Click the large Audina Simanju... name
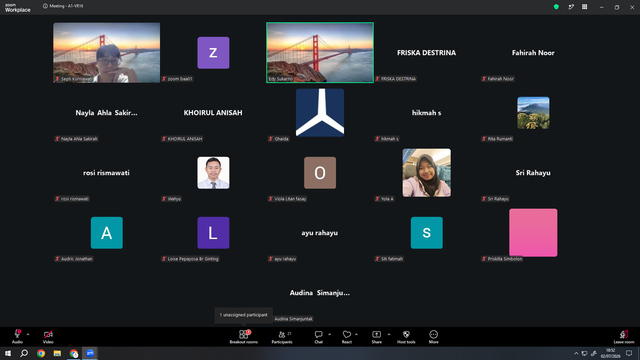Screen dimensions: 640x360 (x=320, y=293)
